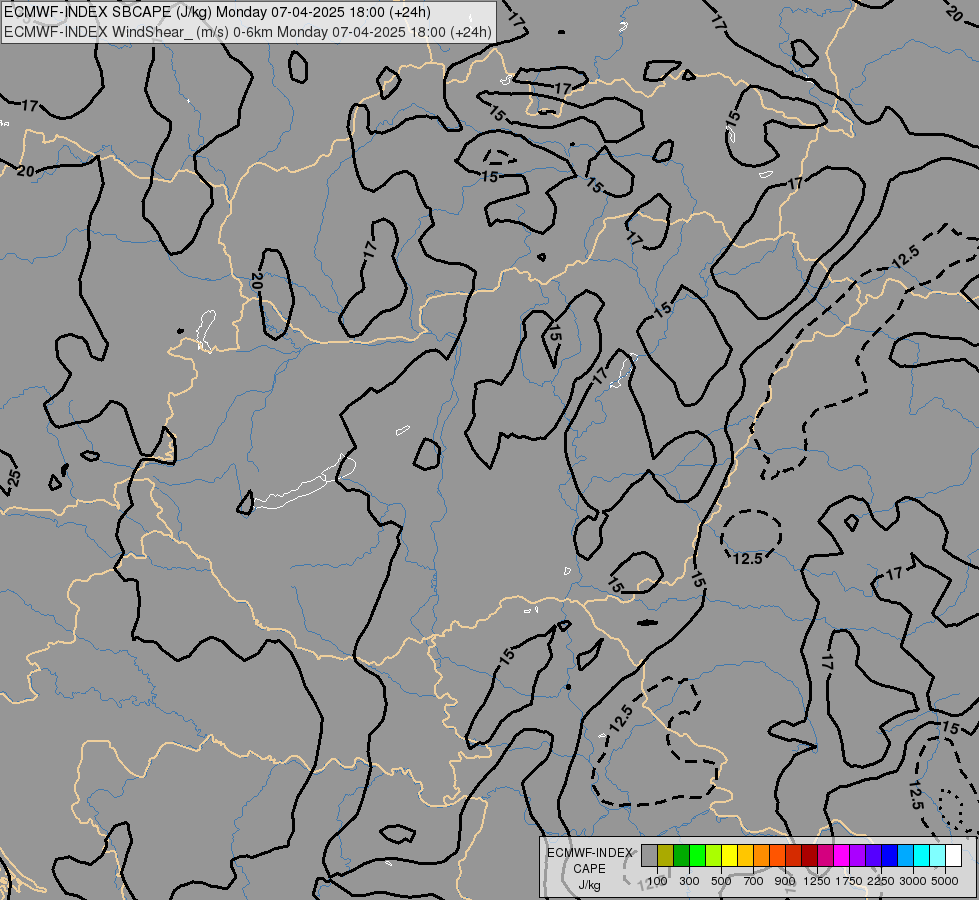Viewport: 979px width, 900px height.
Task: Select the bright magenta legend swatch
Action: click(842, 855)
